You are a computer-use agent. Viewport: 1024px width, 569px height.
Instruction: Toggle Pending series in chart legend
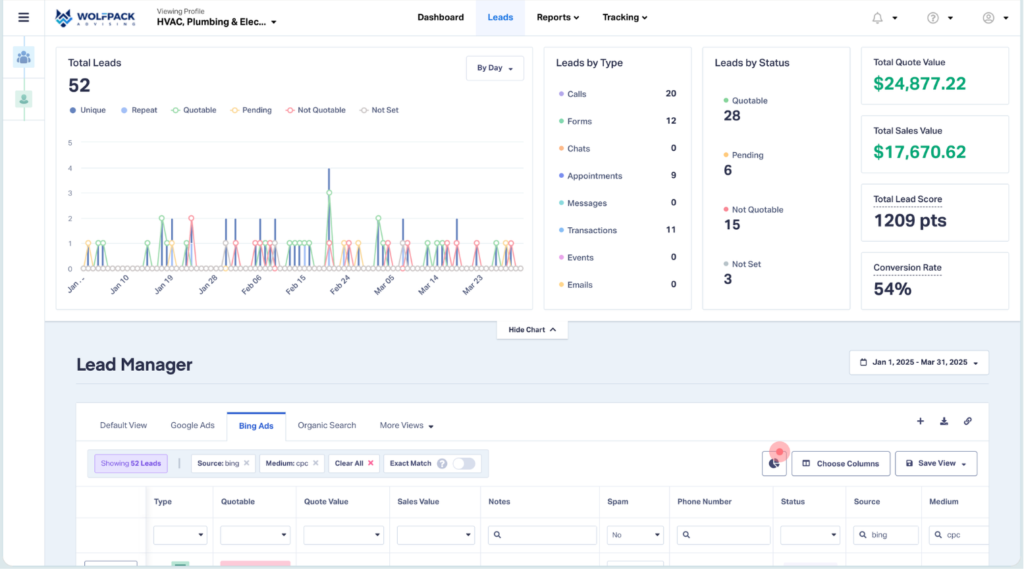coord(251,110)
